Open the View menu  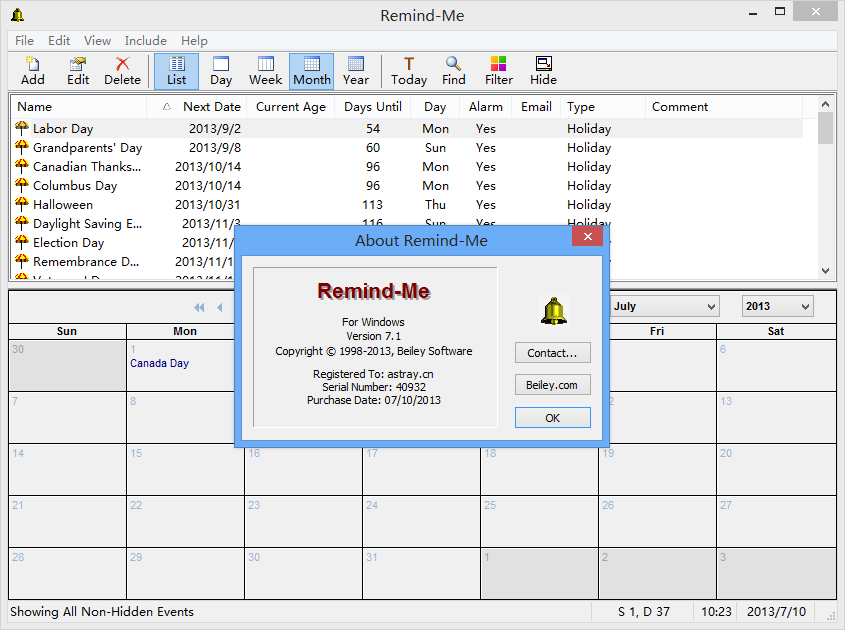pyautogui.click(x=97, y=41)
